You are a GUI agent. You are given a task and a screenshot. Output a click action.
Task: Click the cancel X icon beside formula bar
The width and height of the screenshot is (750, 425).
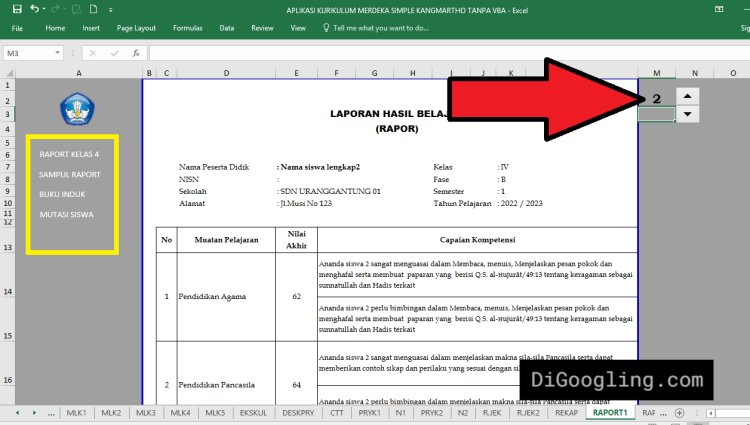coord(93,53)
